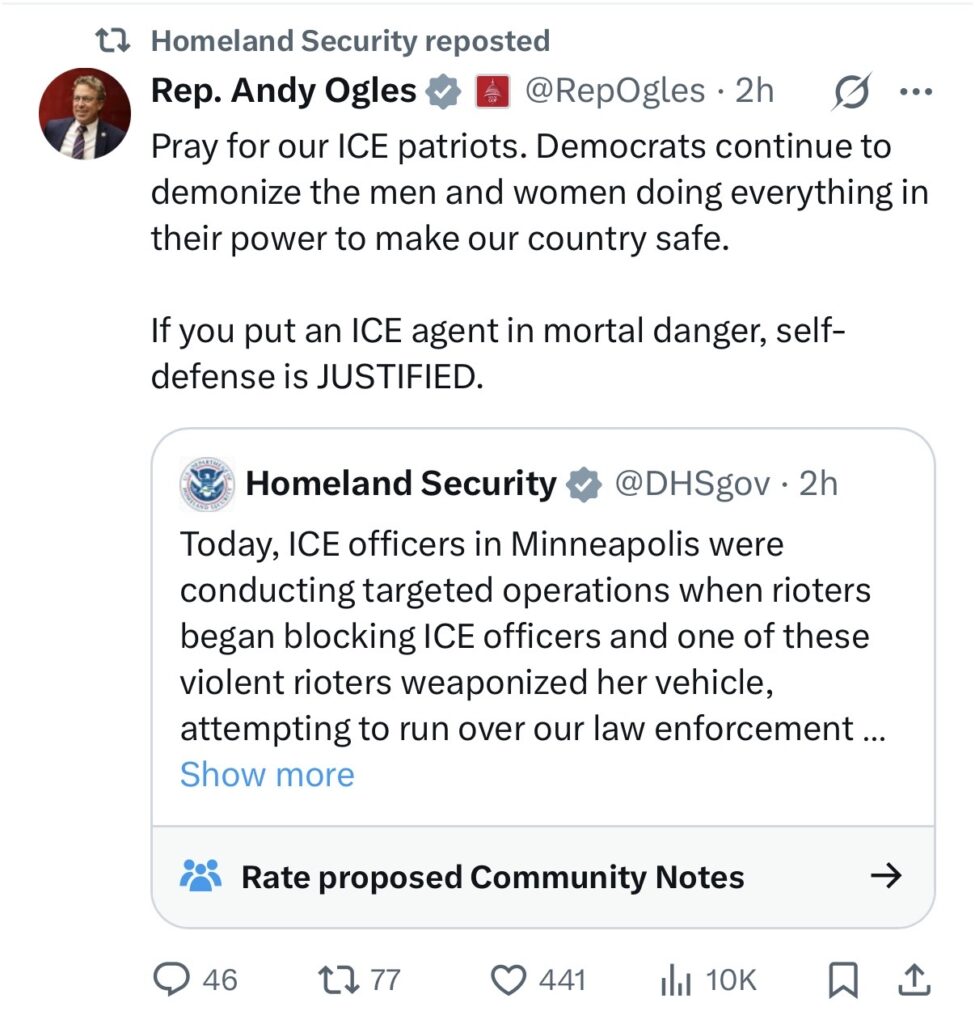Expand quoted tweet with Show more

[267, 774]
